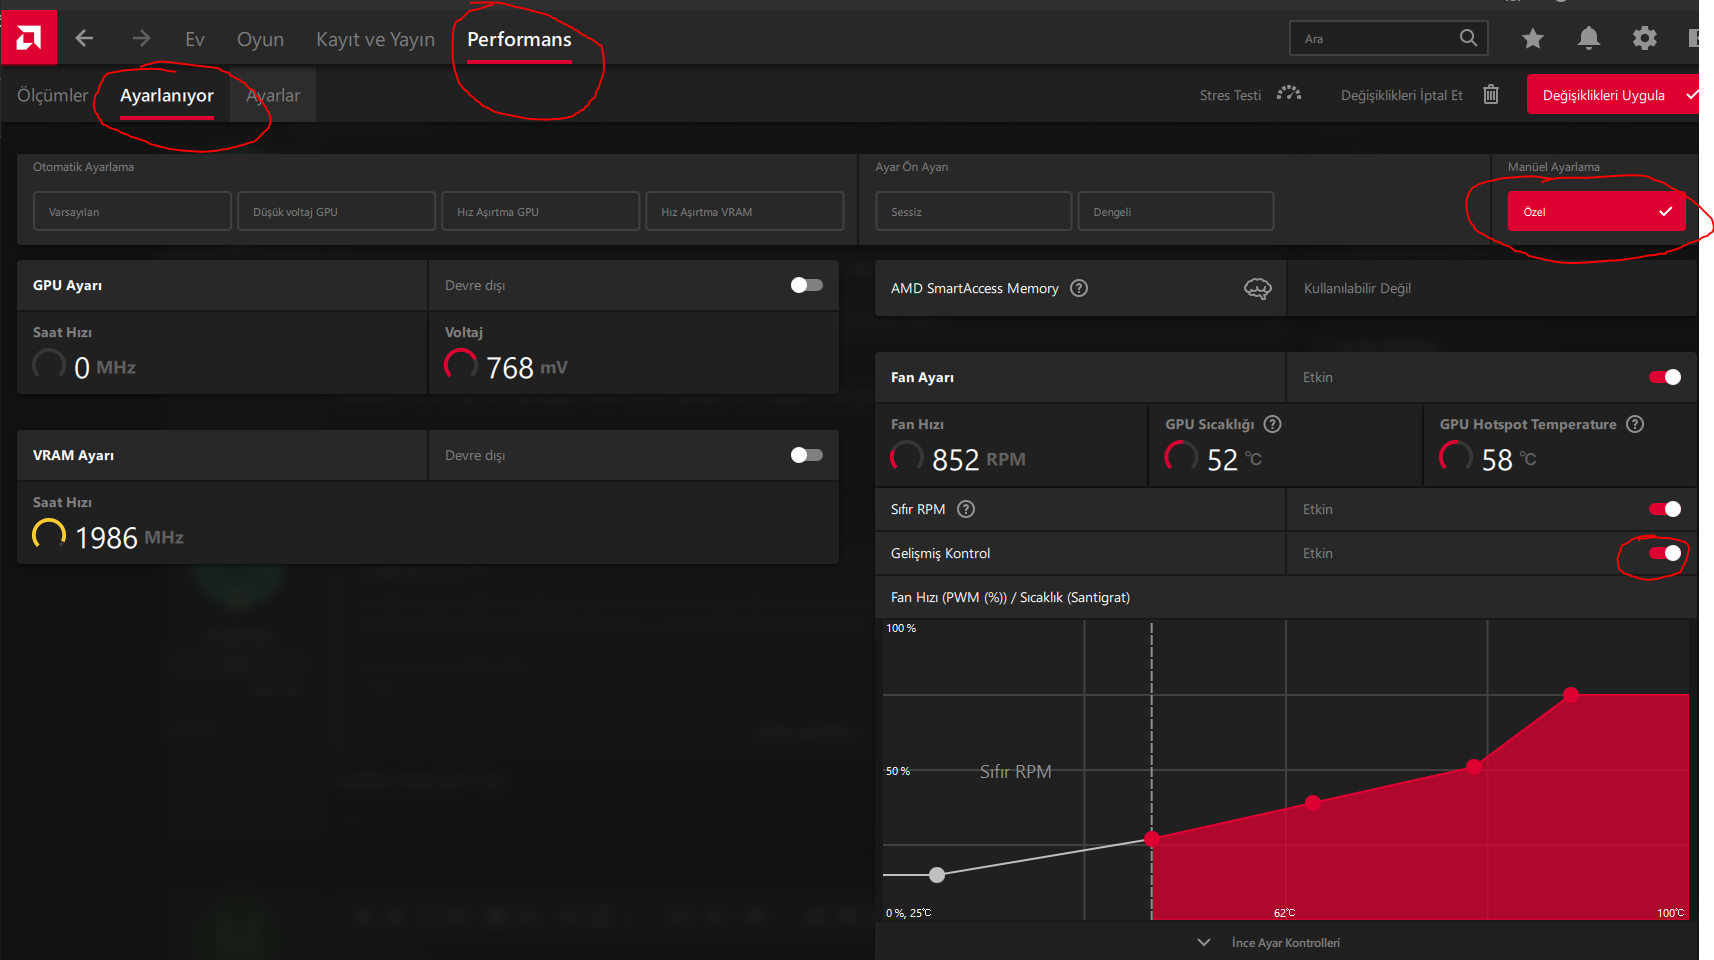Click the SmartAccess Memory brain icon
The image size is (1714, 960).
coord(1257,288)
